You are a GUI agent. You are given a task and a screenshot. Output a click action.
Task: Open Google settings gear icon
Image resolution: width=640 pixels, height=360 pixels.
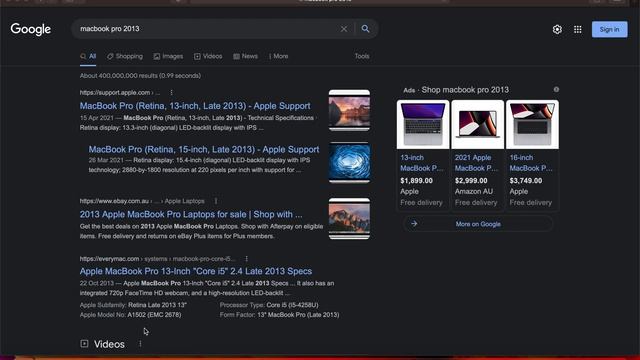tap(557, 29)
